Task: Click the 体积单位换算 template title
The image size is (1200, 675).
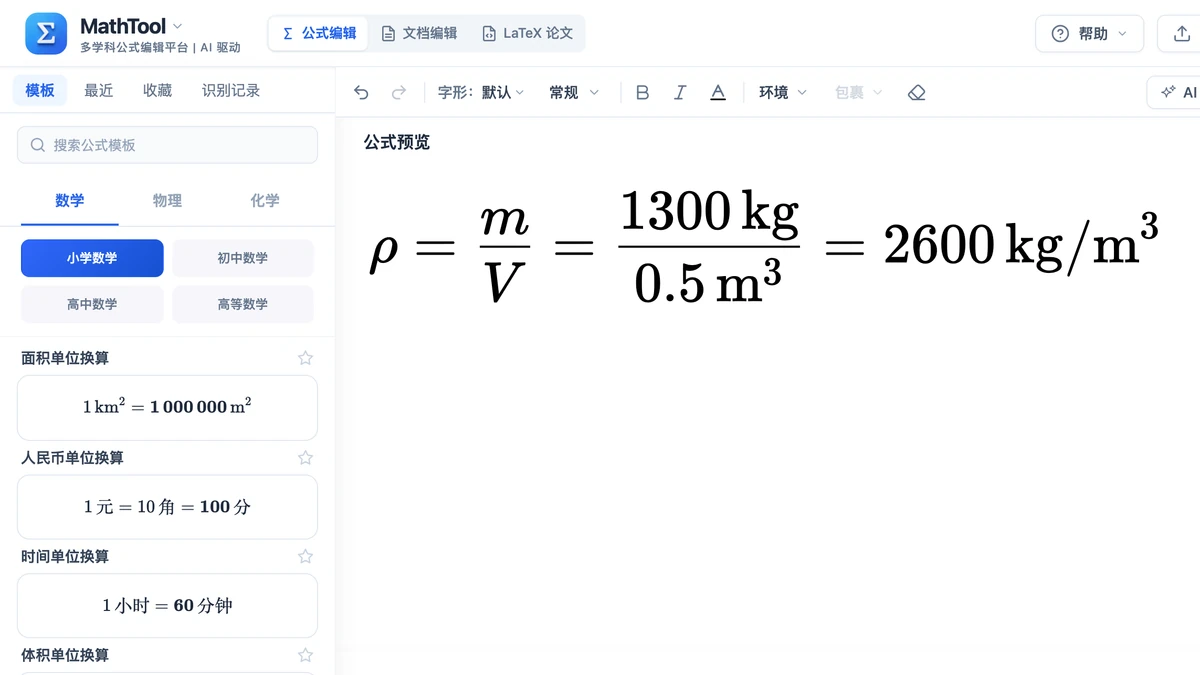Action: point(65,655)
